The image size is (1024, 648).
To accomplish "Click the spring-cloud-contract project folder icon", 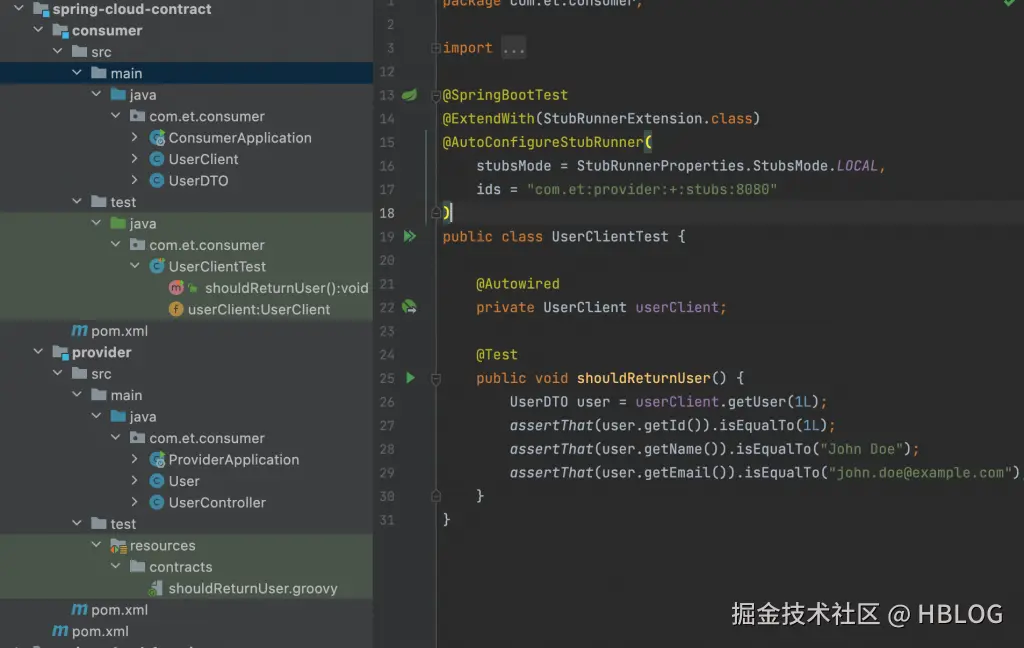I will pos(41,9).
